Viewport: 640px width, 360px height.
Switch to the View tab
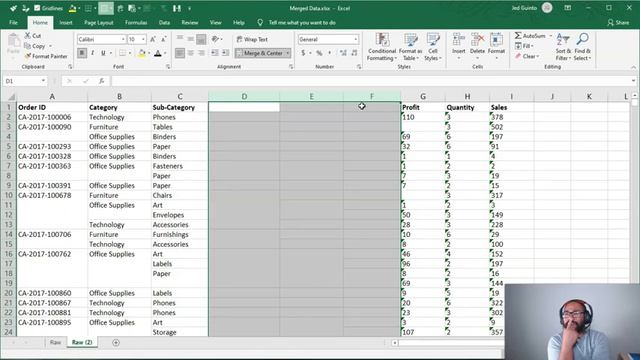click(215, 22)
